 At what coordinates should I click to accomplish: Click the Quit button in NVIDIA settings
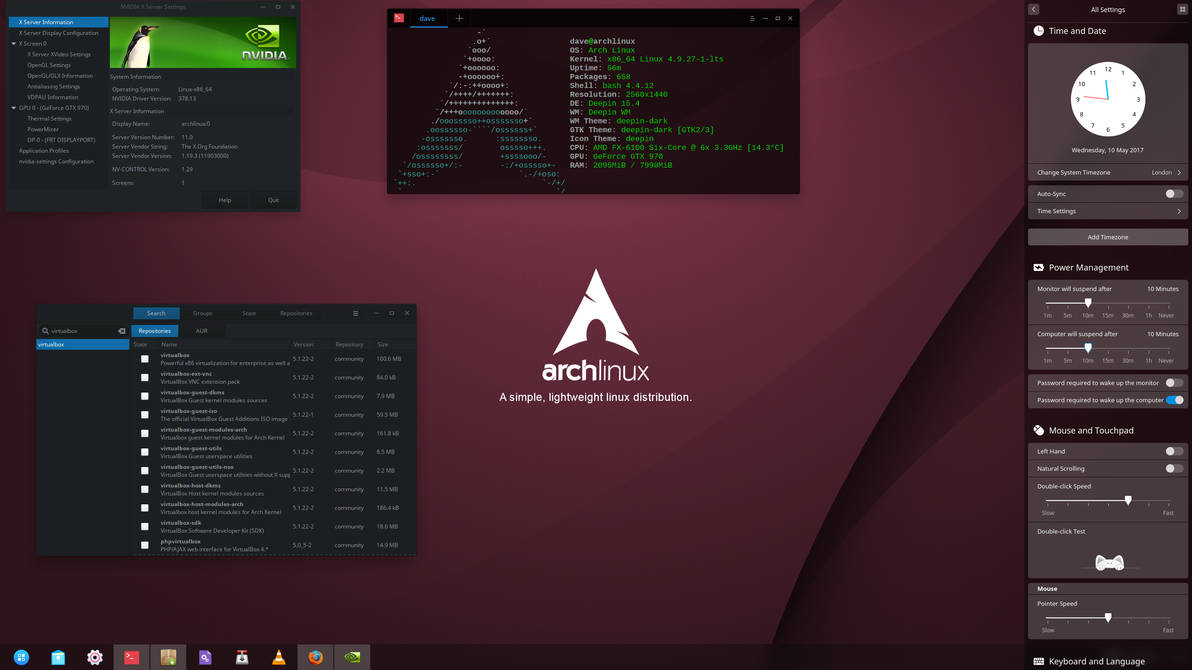(x=274, y=200)
